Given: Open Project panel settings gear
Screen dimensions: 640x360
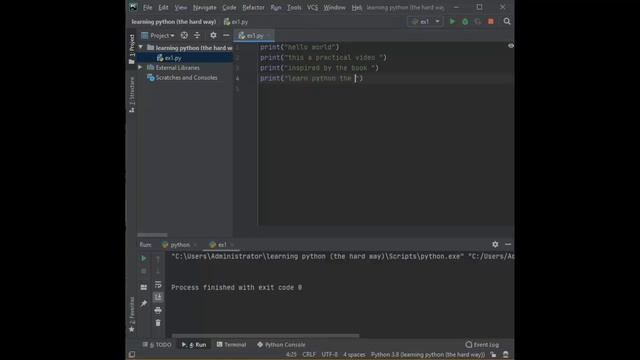Looking at the screenshot, I should click(x=213, y=36).
